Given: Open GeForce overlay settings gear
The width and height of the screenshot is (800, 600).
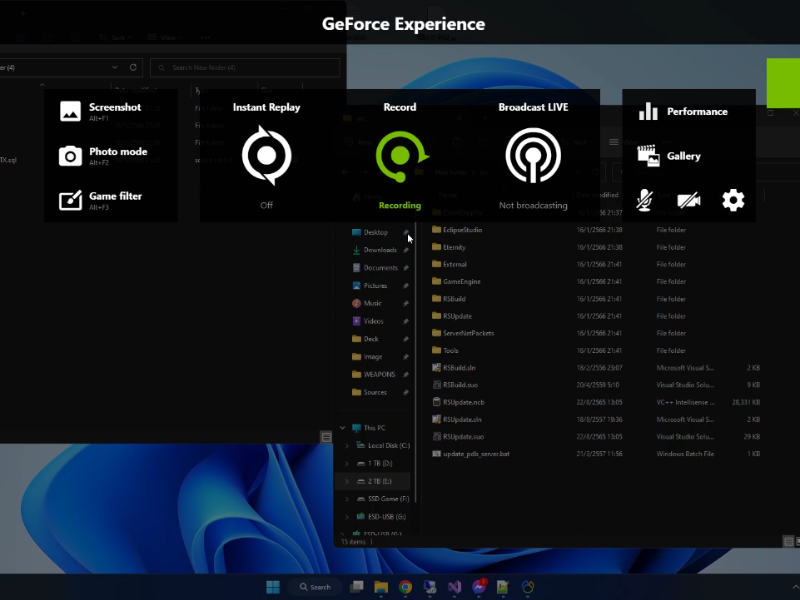Looking at the screenshot, I should point(733,200).
